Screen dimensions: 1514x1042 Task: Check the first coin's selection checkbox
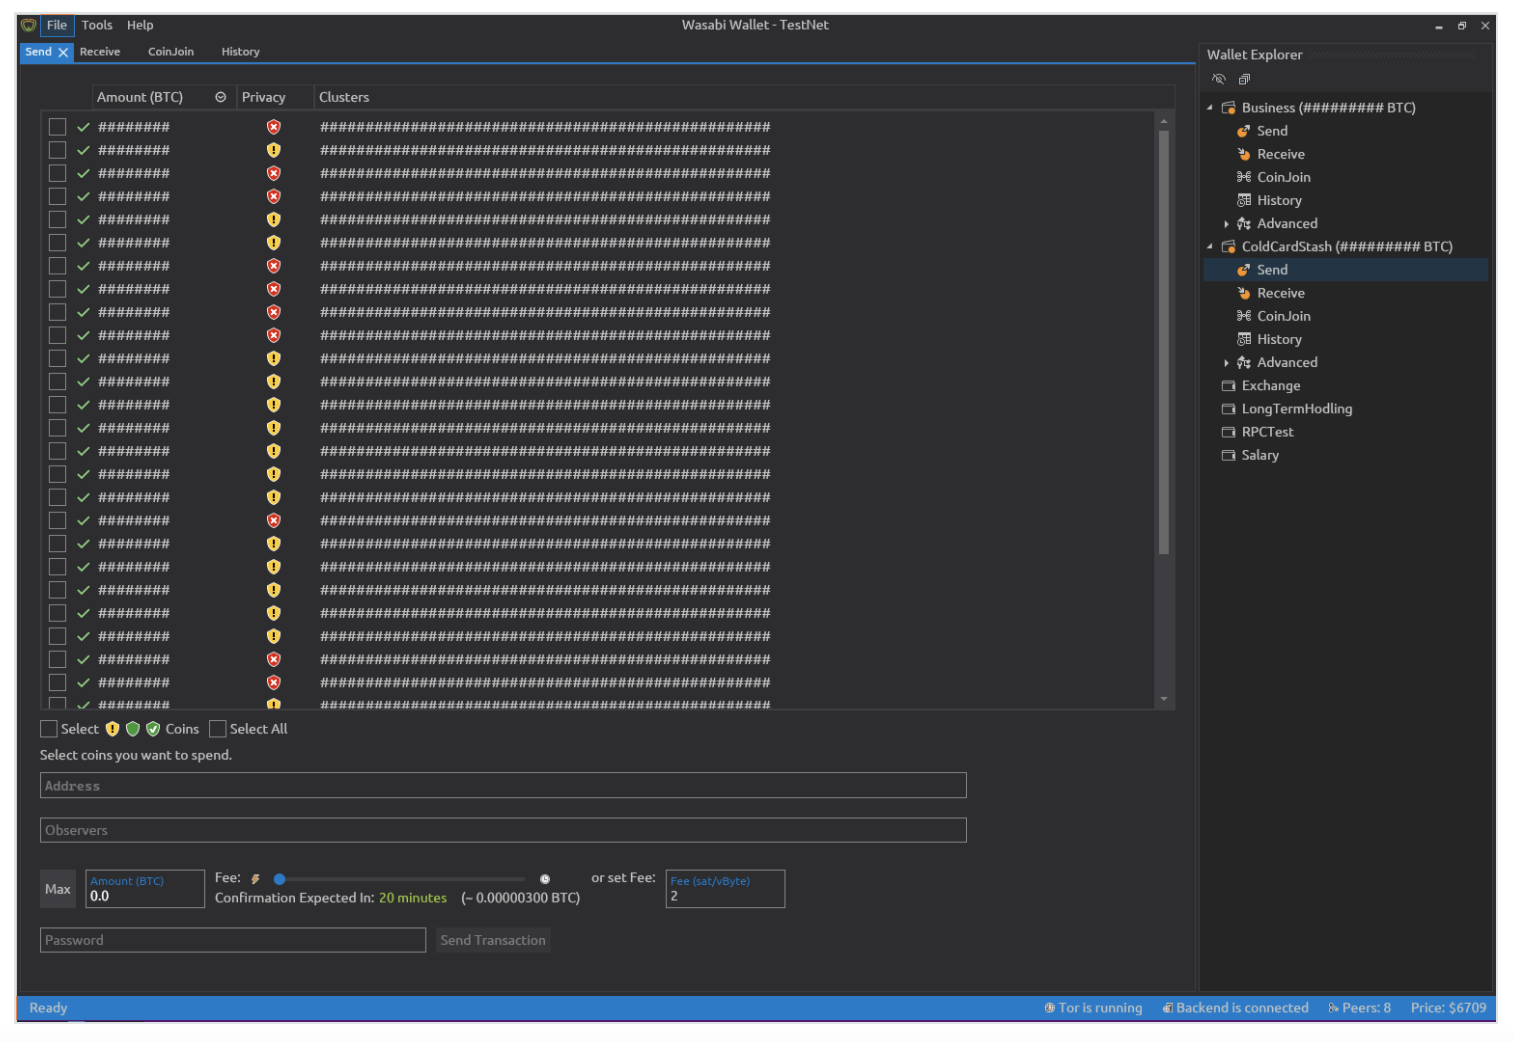tap(57, 126)
